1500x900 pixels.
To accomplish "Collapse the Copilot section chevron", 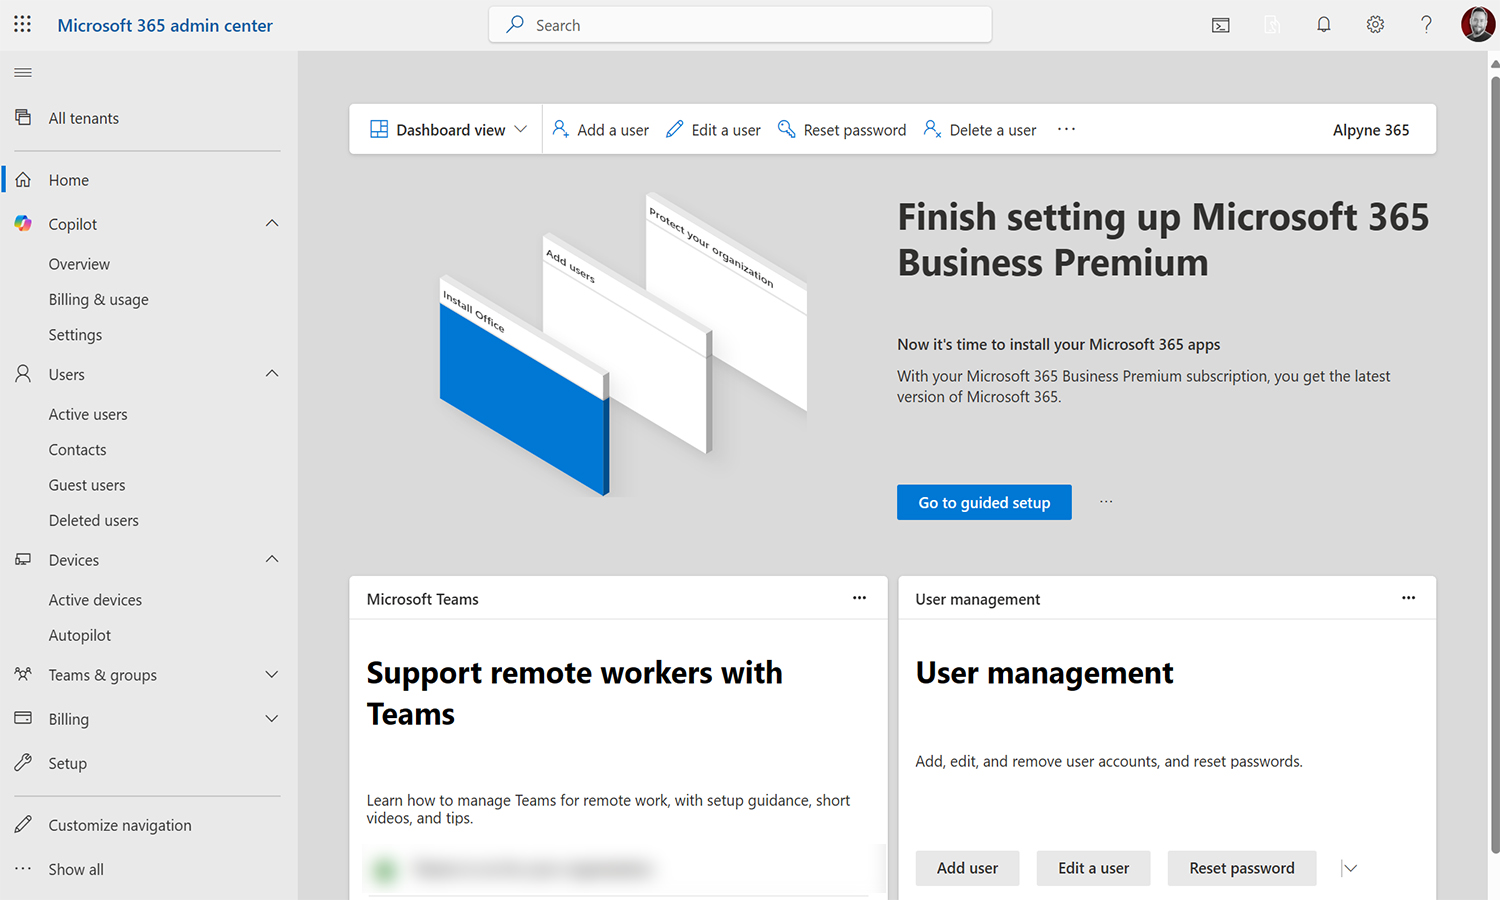I will click(271, 223).
